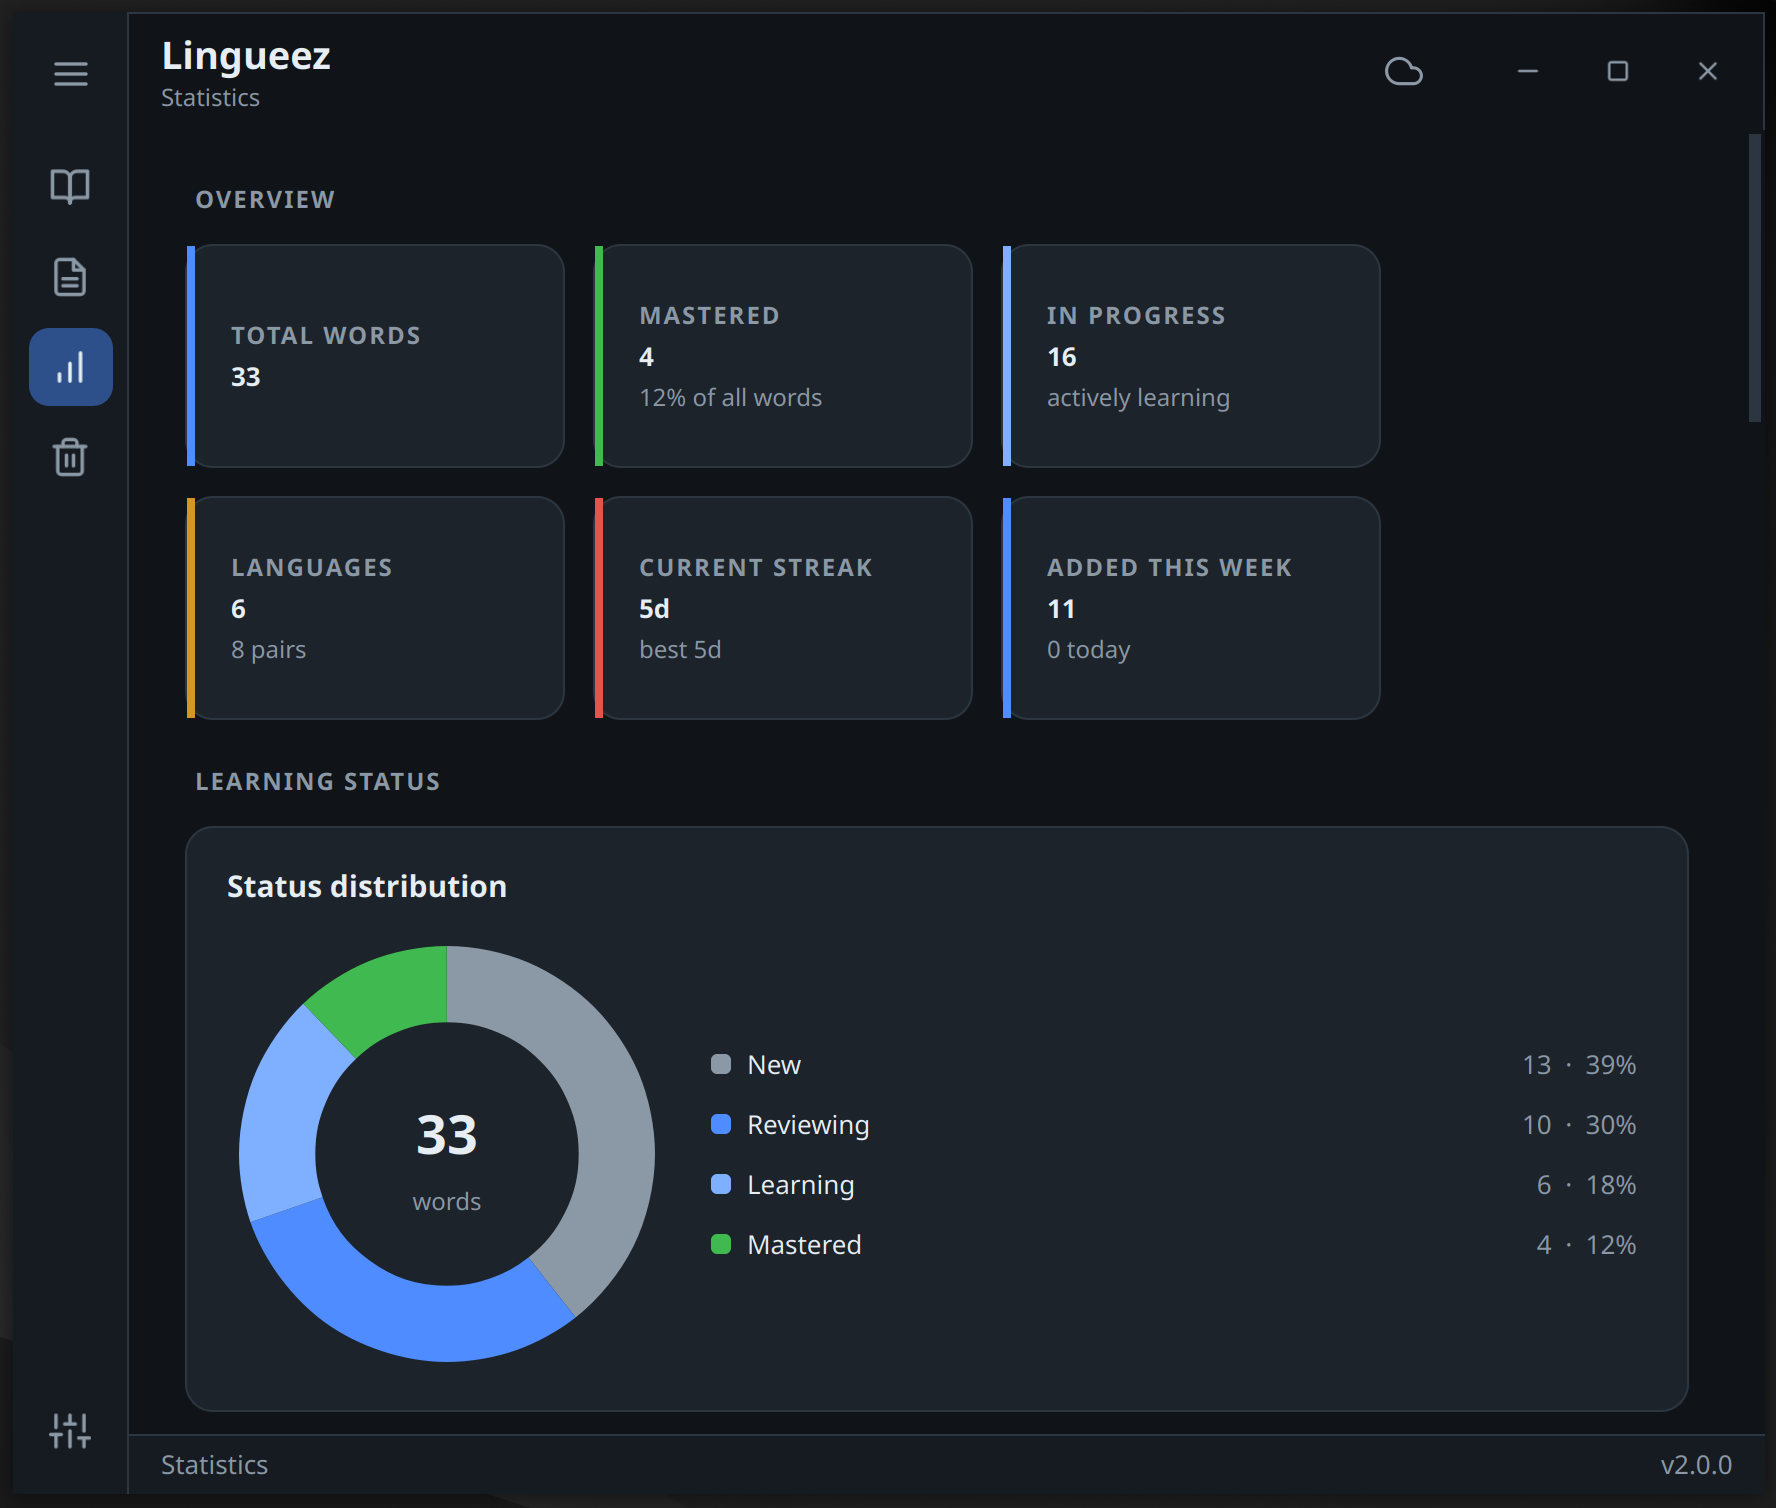Open the hamburger menu
The width and height of the screenshot is (1776, 1508).
pos(71,74)
